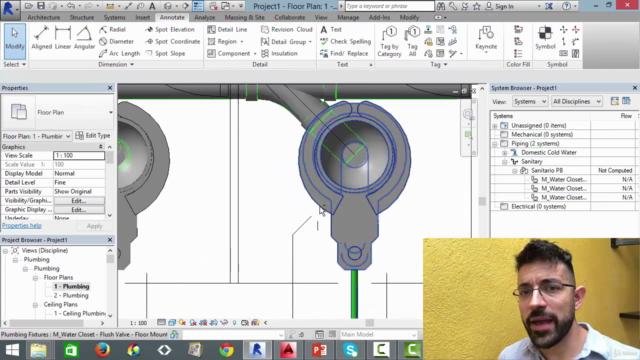Click the Edit Type button
640x360 pixels.
[93, 136]
